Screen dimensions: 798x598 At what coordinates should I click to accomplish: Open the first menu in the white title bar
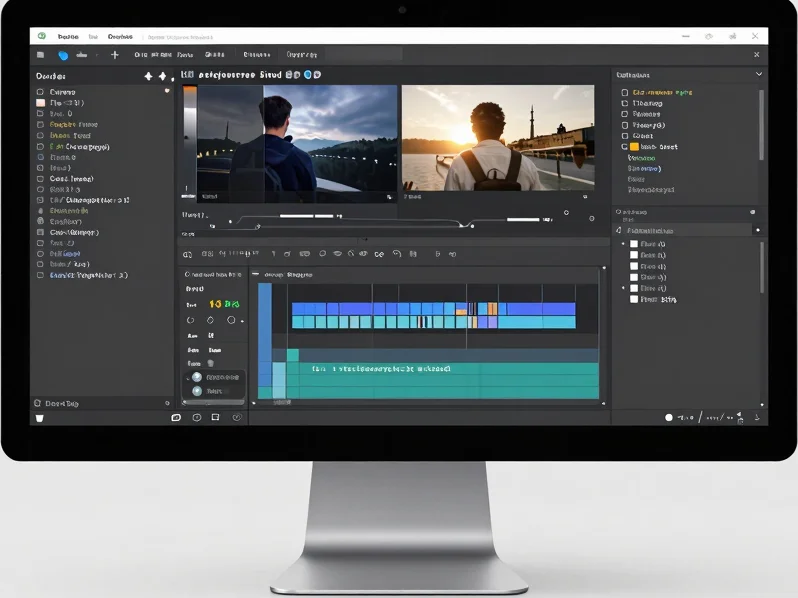pos(68,37)
